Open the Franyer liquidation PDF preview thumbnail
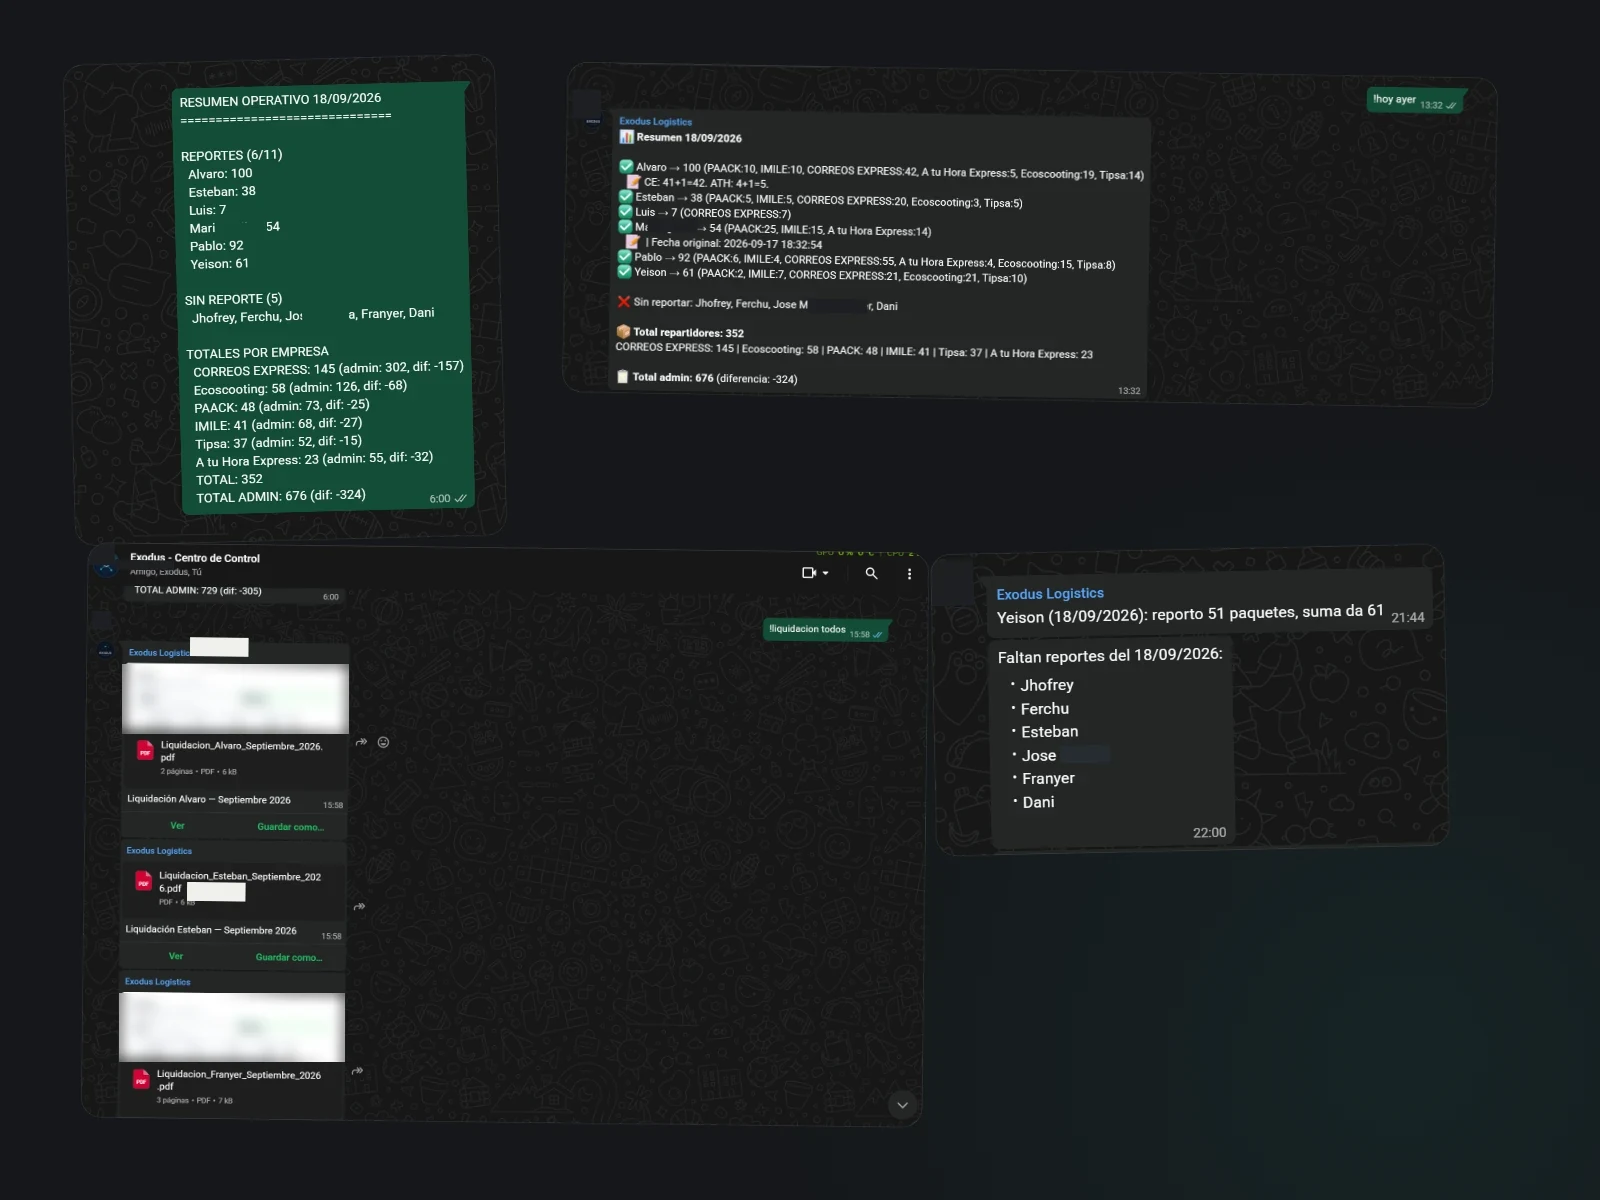 [x=232, y=1027]
